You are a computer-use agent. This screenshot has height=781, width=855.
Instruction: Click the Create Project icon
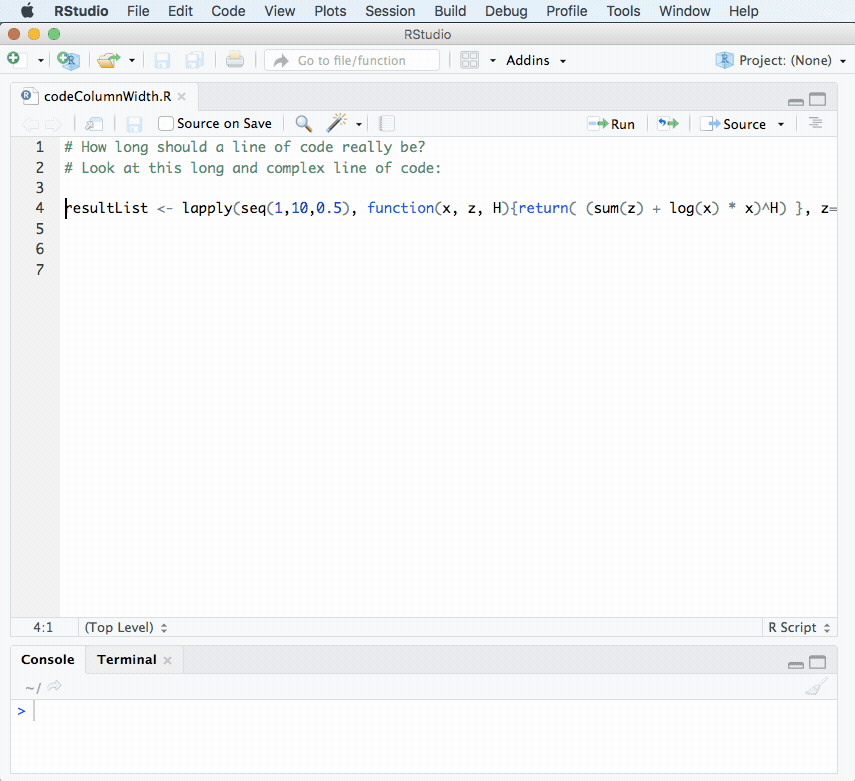pos(68,60)
